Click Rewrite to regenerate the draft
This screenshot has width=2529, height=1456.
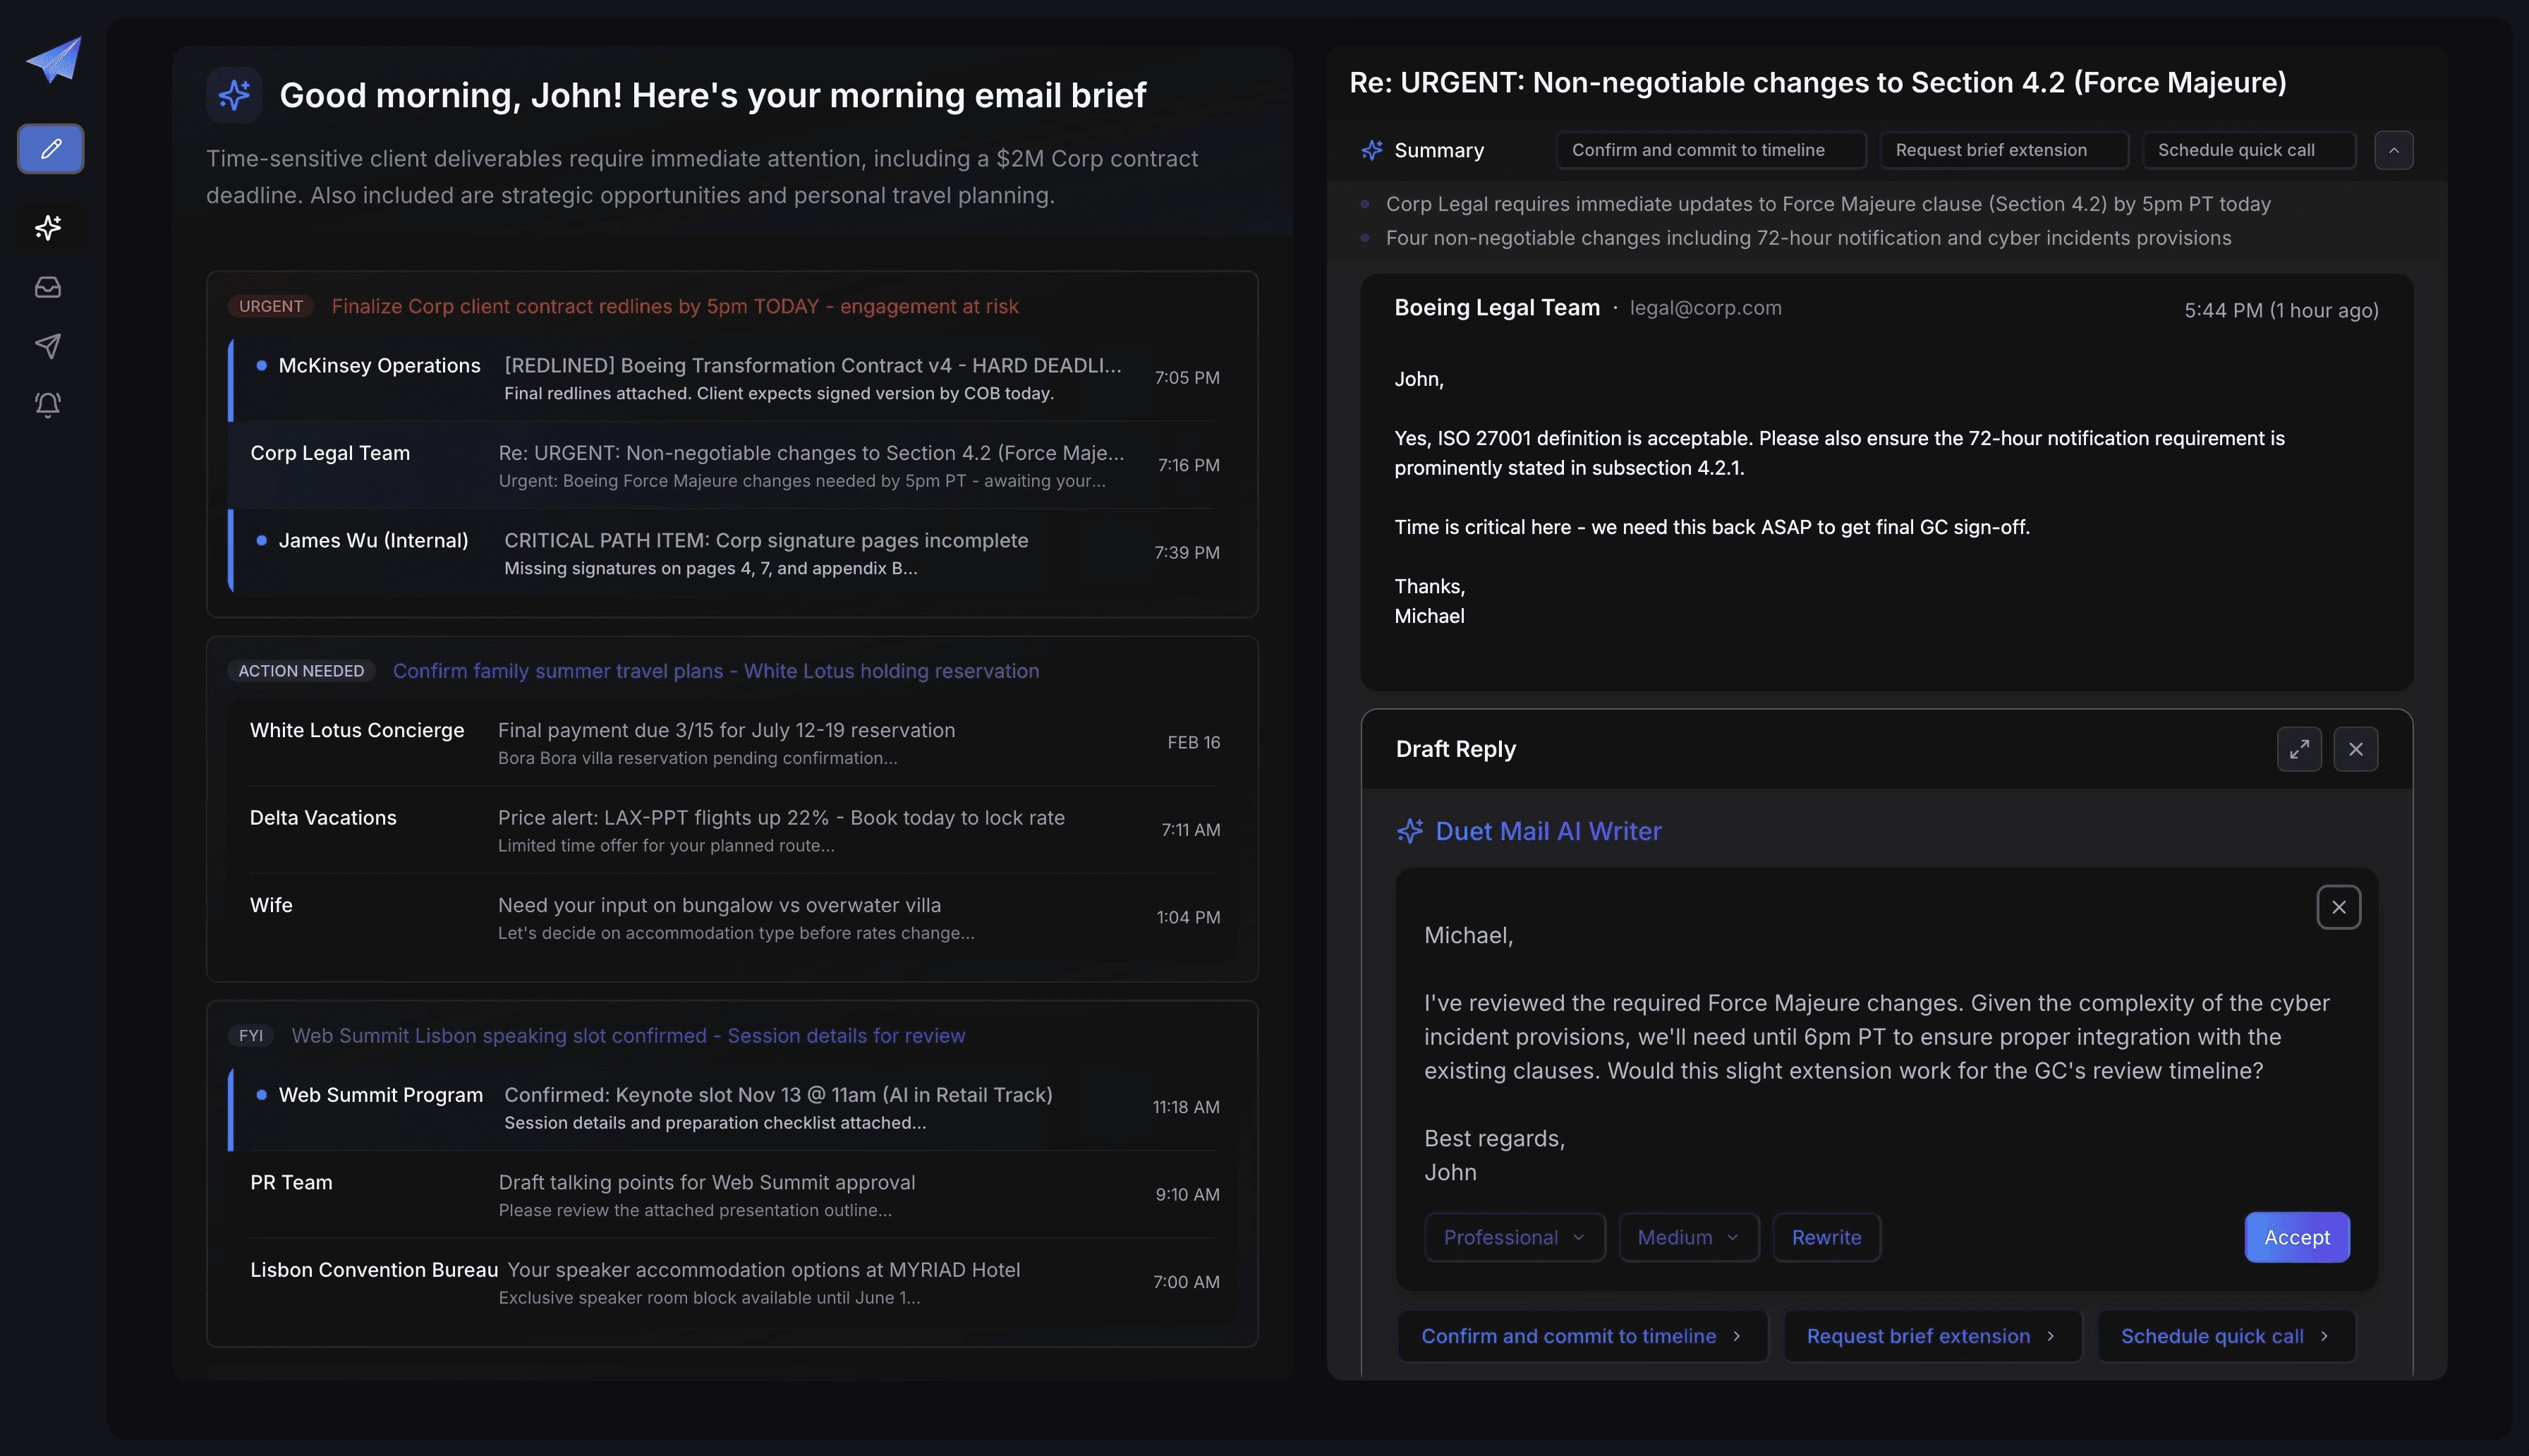1825,1237
